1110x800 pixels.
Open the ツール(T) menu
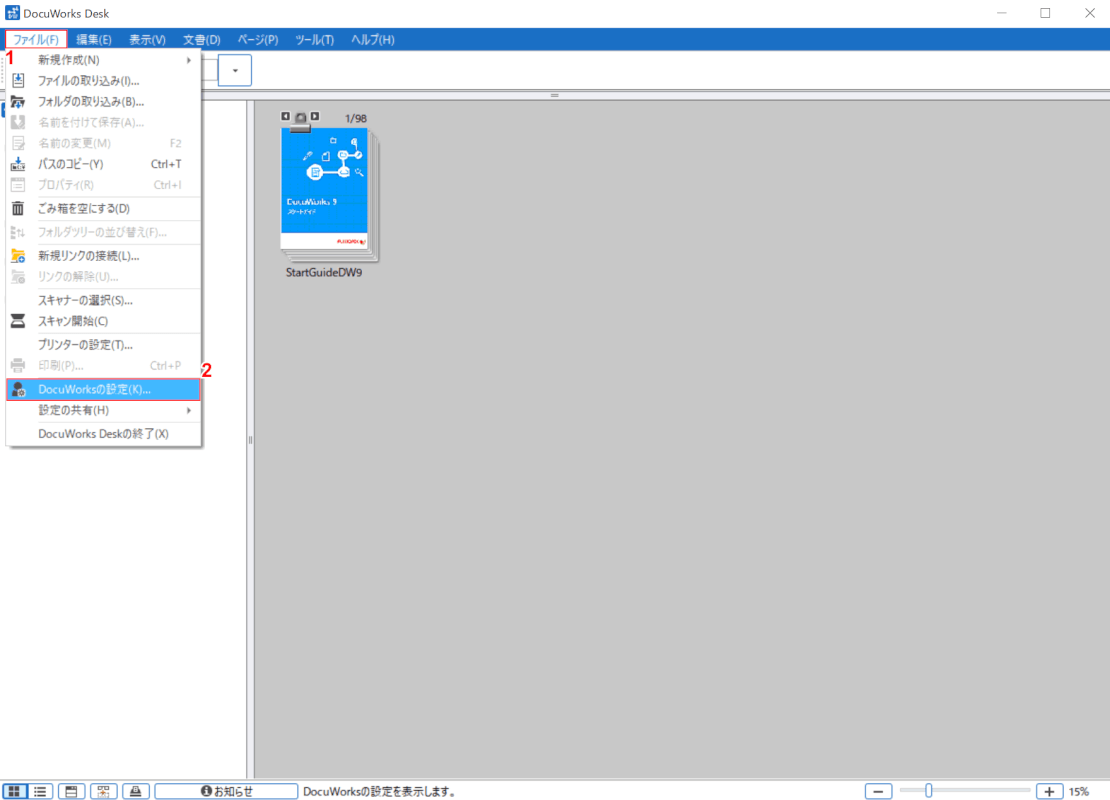314,40
